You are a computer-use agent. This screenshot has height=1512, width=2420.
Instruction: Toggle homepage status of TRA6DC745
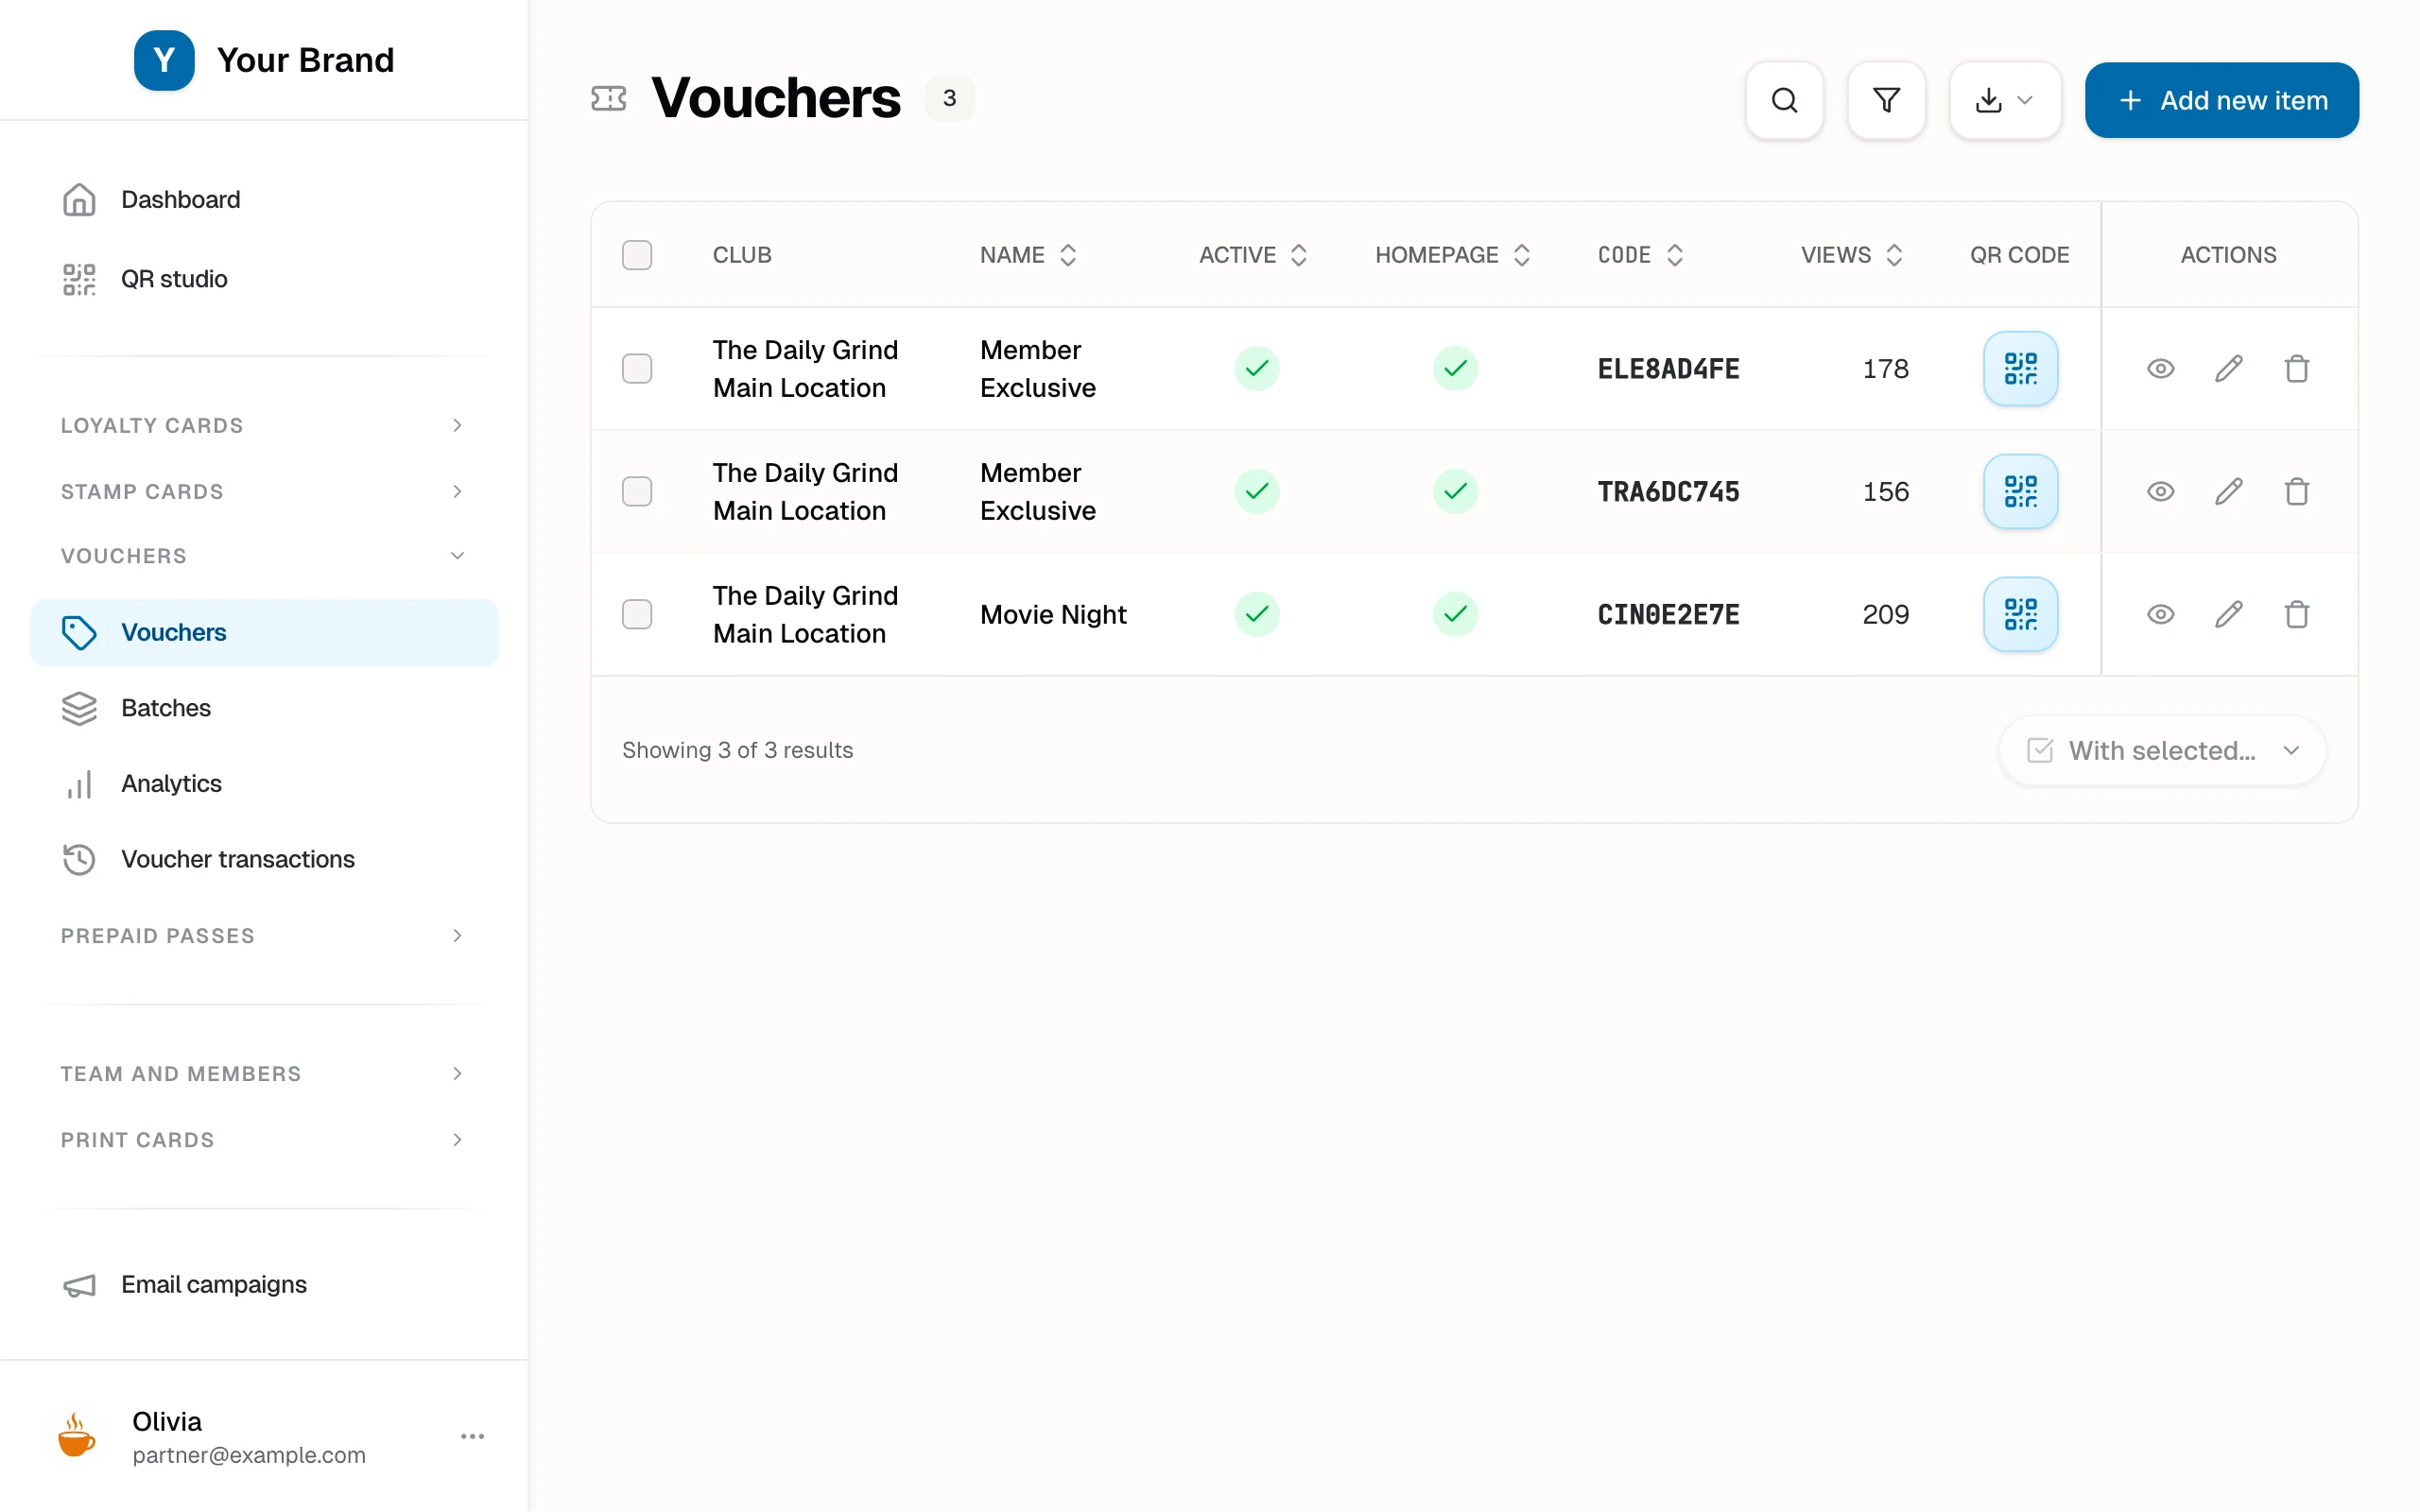1455,491
